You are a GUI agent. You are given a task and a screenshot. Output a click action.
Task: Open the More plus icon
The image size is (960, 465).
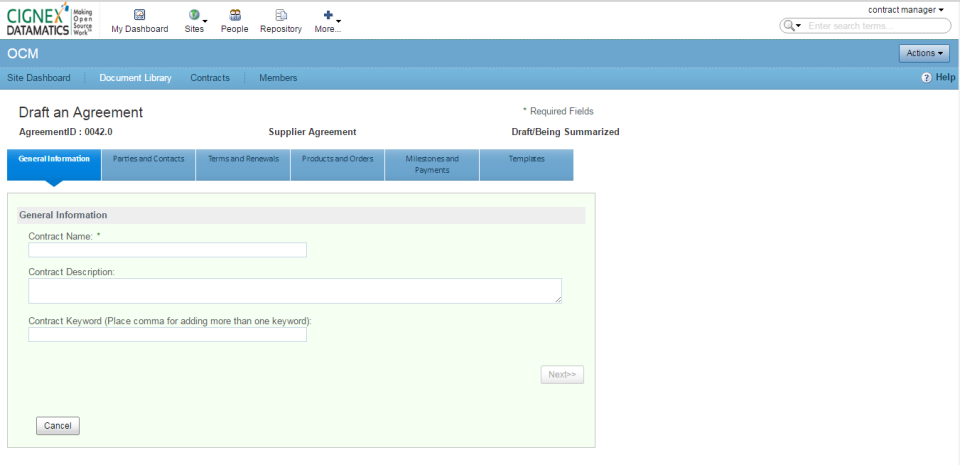(328, 15)
